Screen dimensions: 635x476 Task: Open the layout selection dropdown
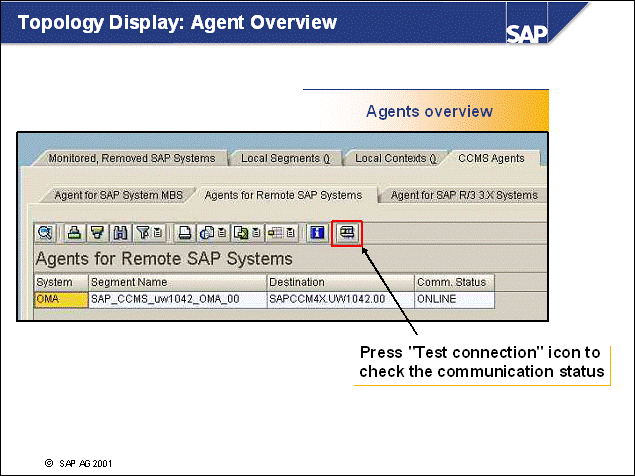pyautogui.click(x=281, y=233)
